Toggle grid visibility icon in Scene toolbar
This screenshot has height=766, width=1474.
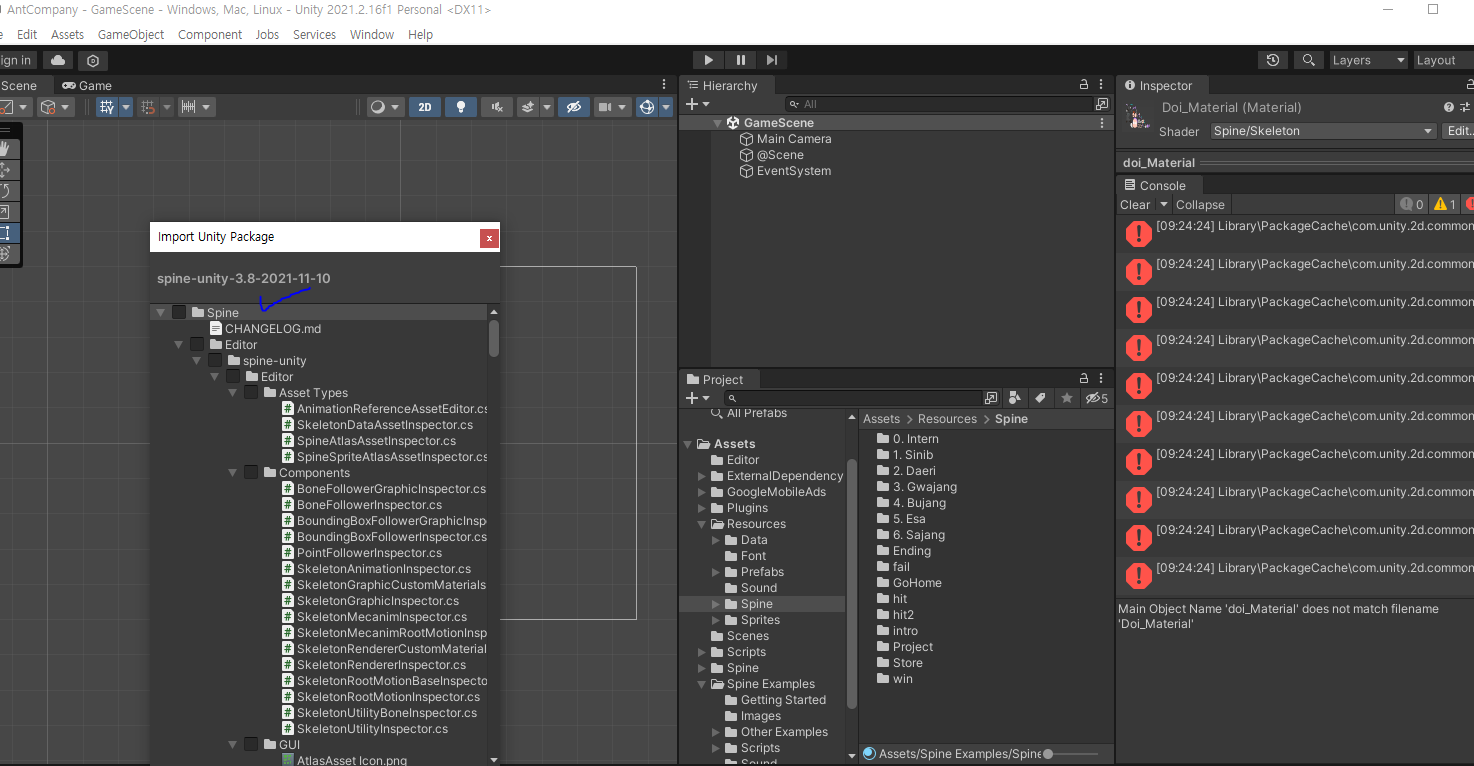[x=107, y=107]
